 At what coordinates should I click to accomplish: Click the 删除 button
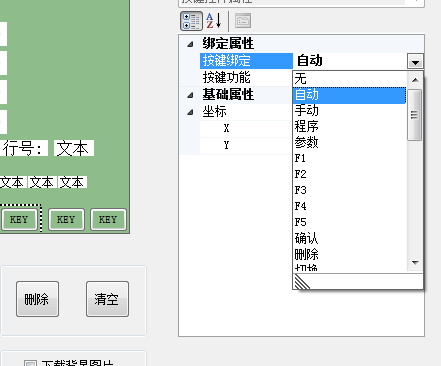(x=37, y=299)
